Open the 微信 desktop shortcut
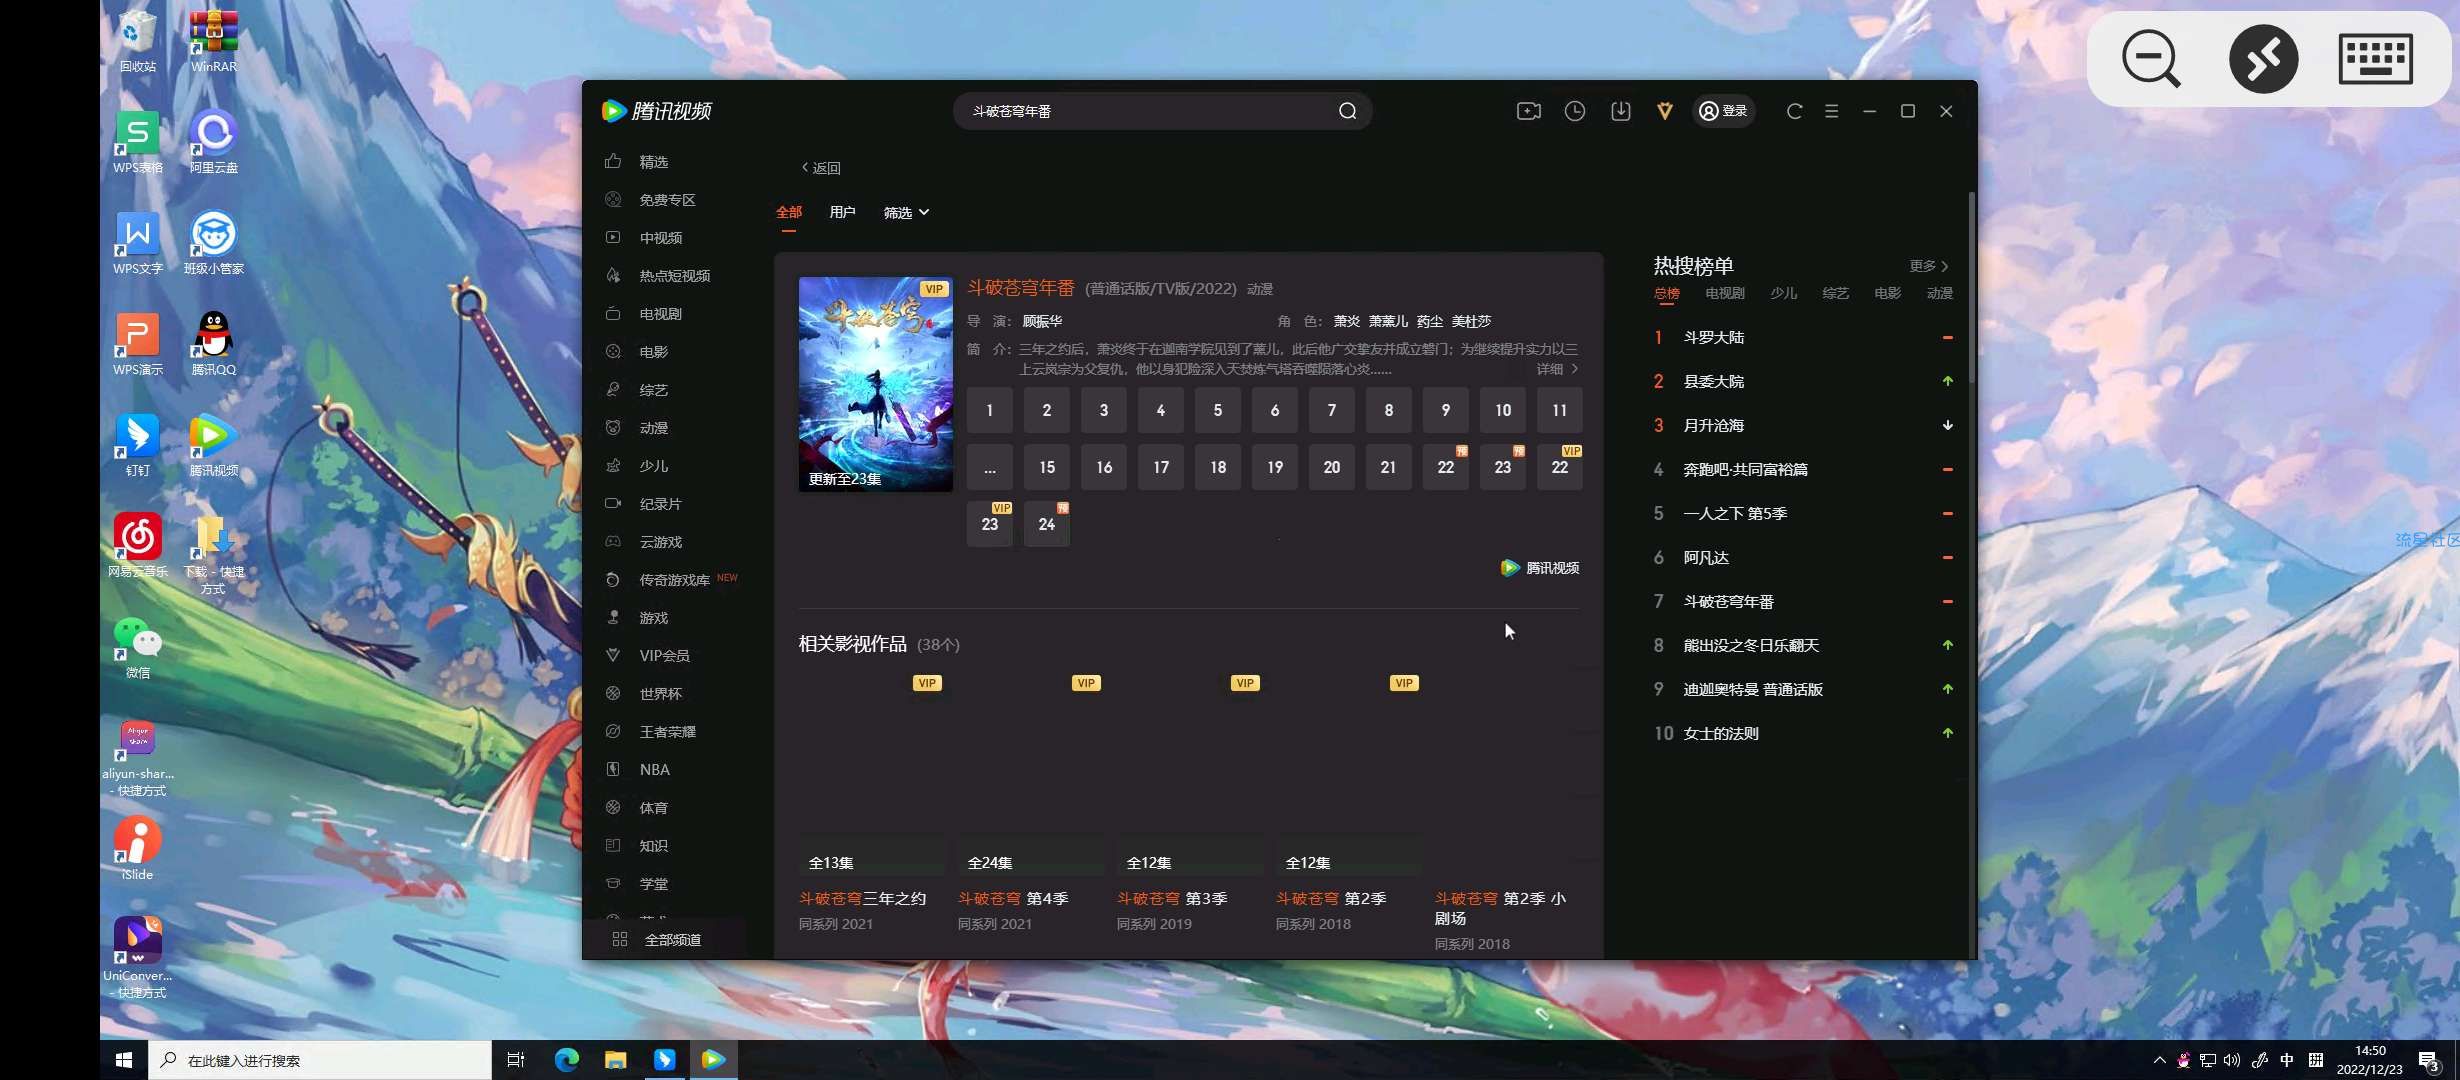 click(137, 647)
